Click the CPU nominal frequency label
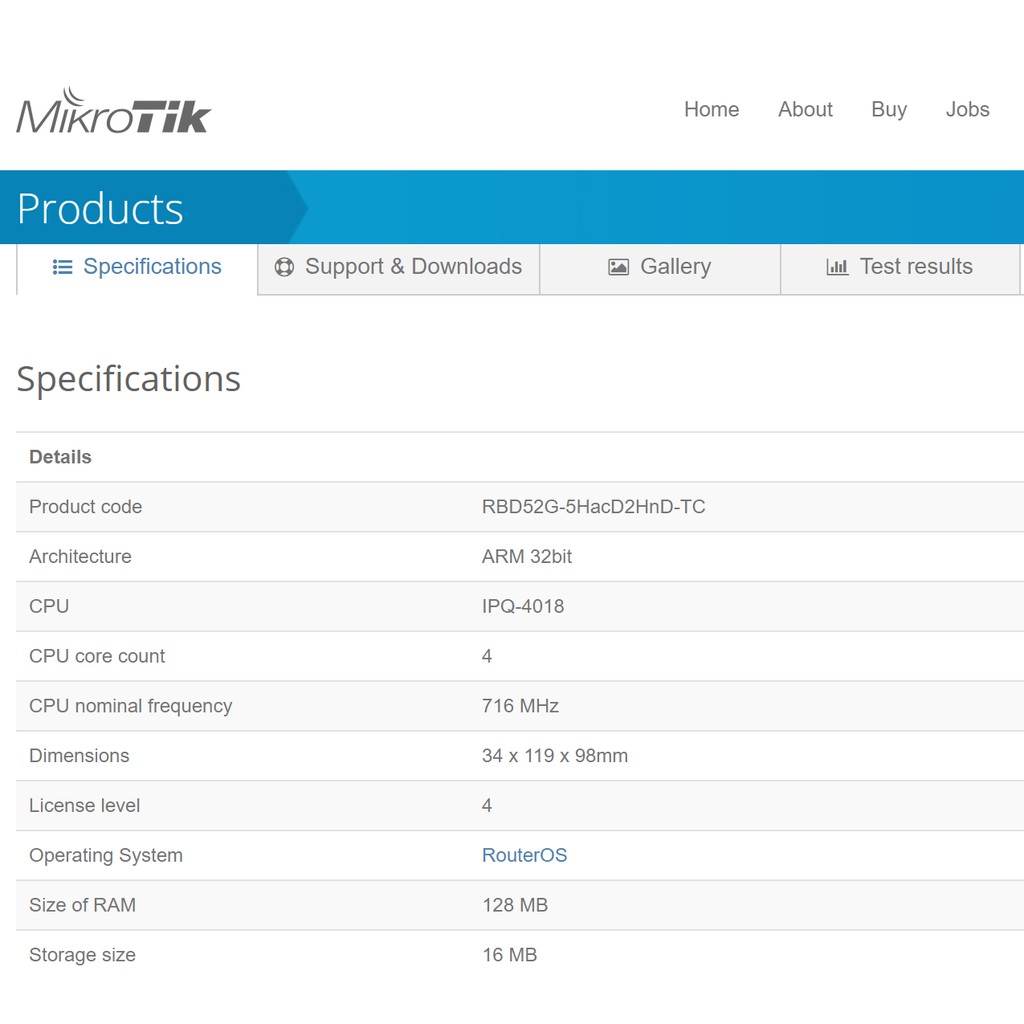 pos(131,706)
